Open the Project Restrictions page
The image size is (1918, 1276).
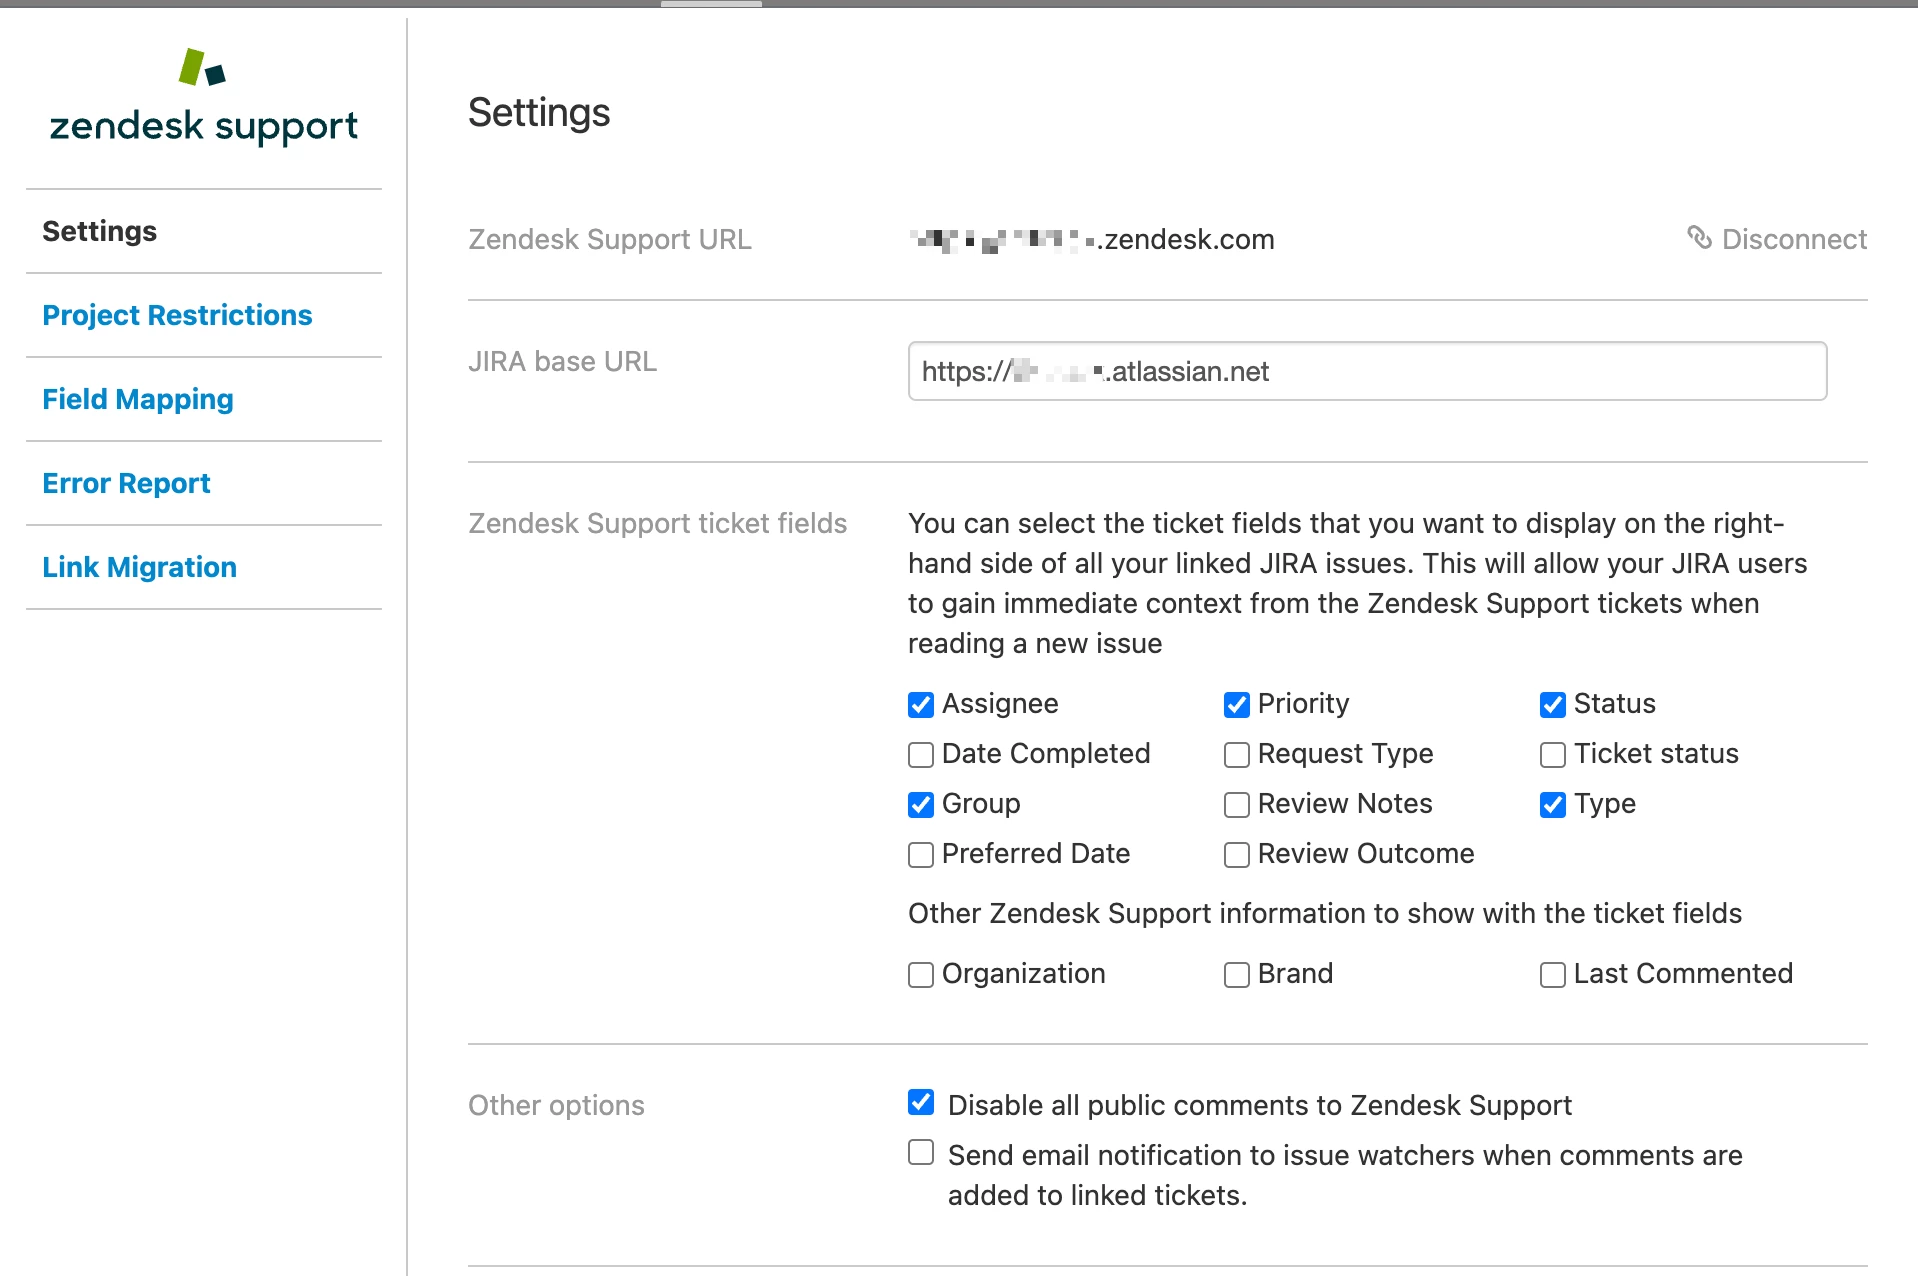(x=177, y=315)
